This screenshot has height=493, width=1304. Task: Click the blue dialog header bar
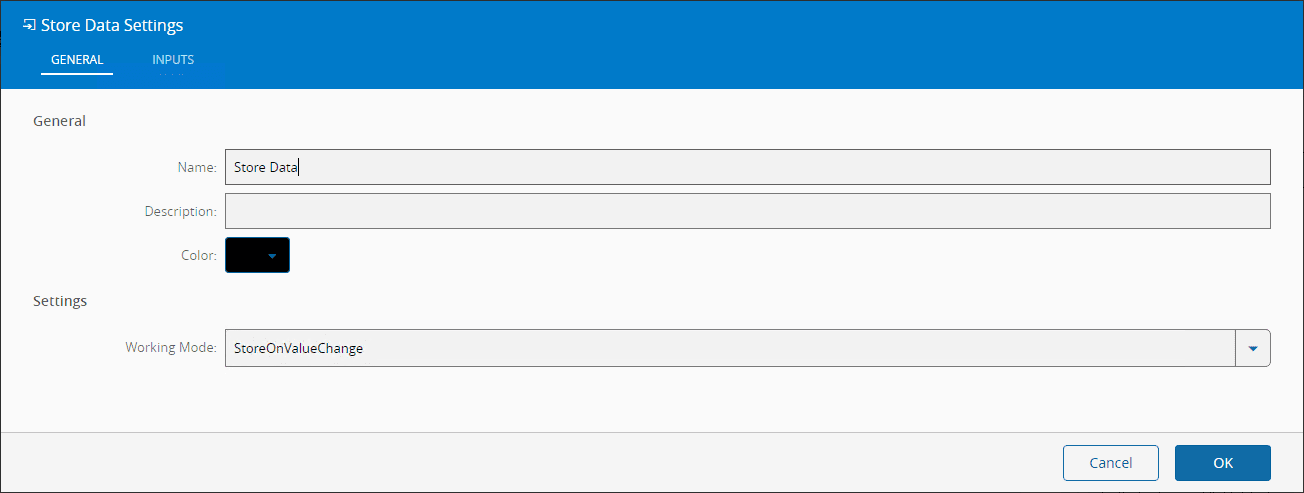click(x=700, y=30)
